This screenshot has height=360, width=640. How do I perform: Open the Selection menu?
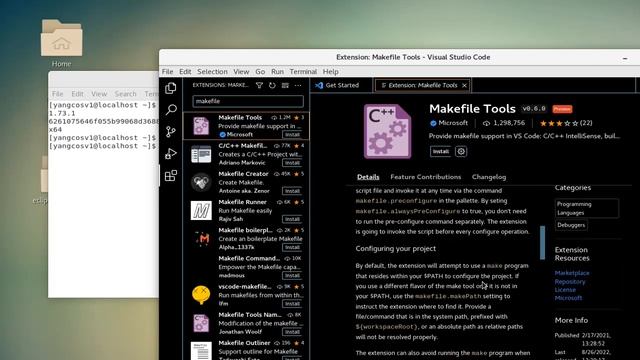(x=212, y=71)
